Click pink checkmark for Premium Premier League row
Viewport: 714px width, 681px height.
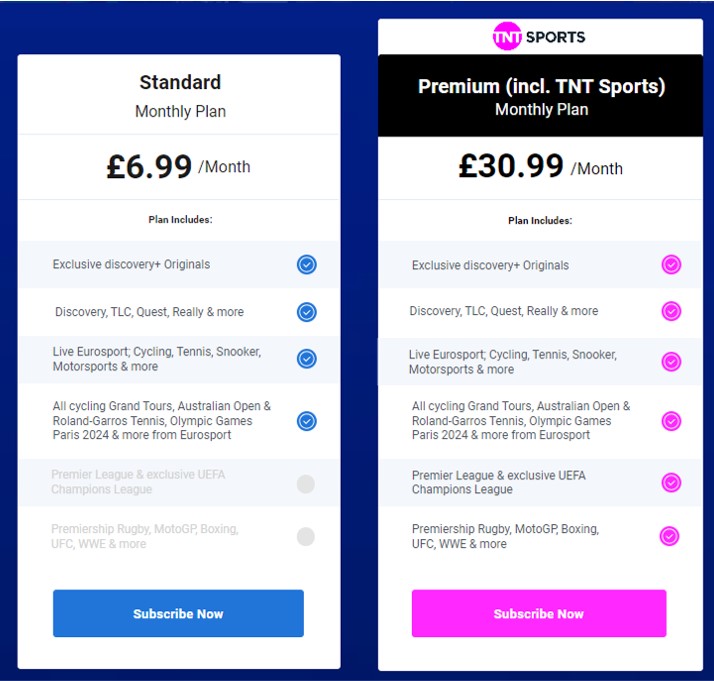(x=671, y=483)
